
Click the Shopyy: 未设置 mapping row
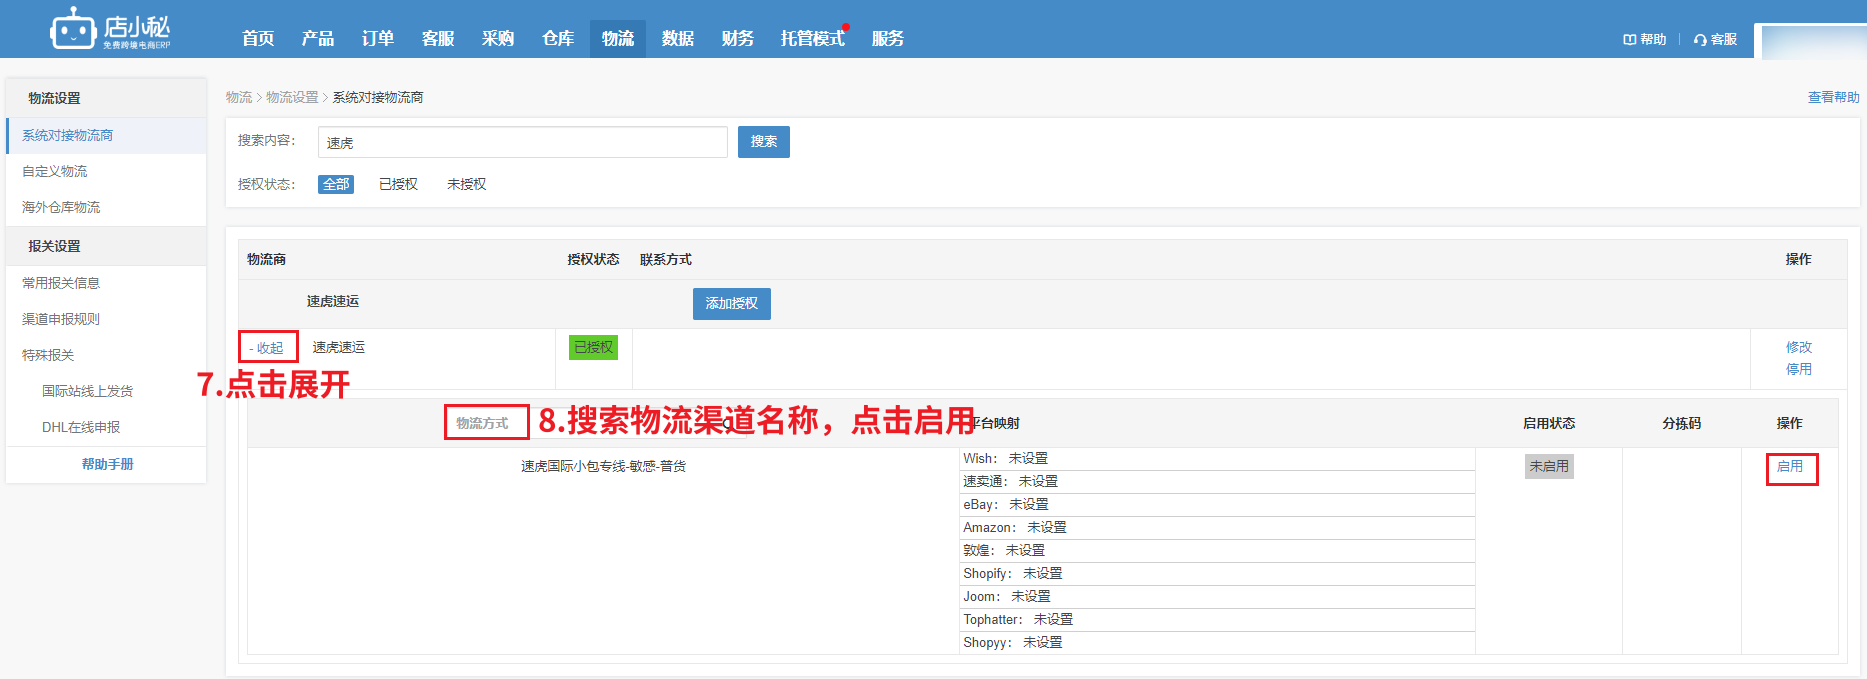click(x=1217, y=642)
